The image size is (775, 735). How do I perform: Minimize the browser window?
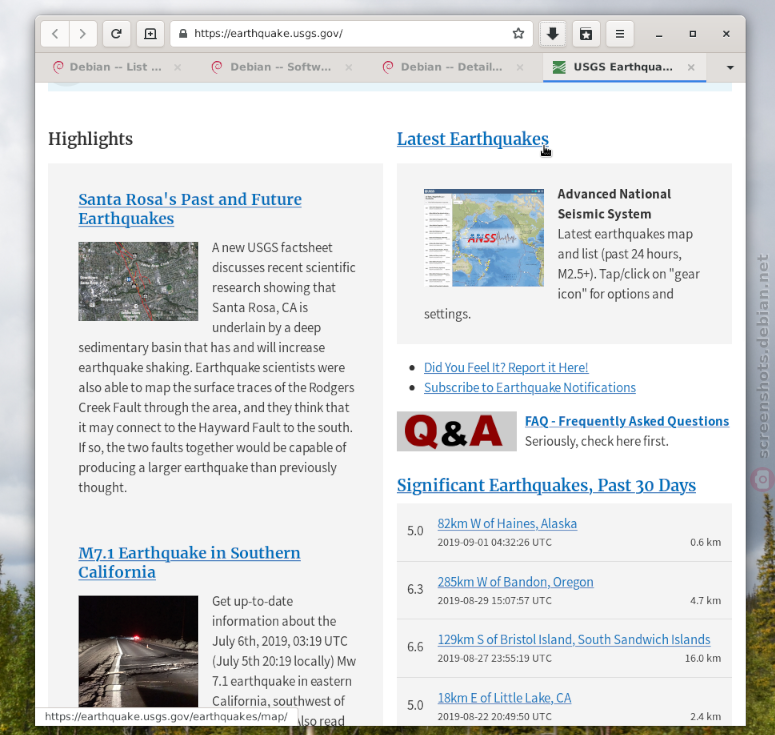click(x=659, y=34)
